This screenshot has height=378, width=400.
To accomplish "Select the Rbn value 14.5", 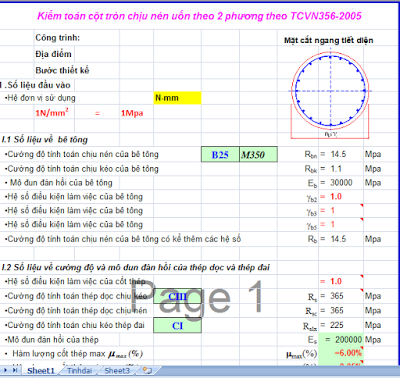I will [338, 154].
